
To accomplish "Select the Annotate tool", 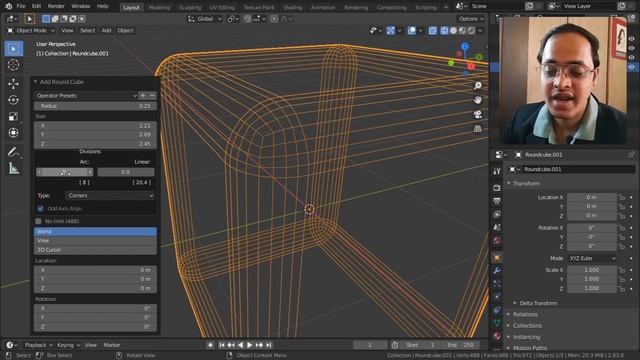I will coord(13,152).
